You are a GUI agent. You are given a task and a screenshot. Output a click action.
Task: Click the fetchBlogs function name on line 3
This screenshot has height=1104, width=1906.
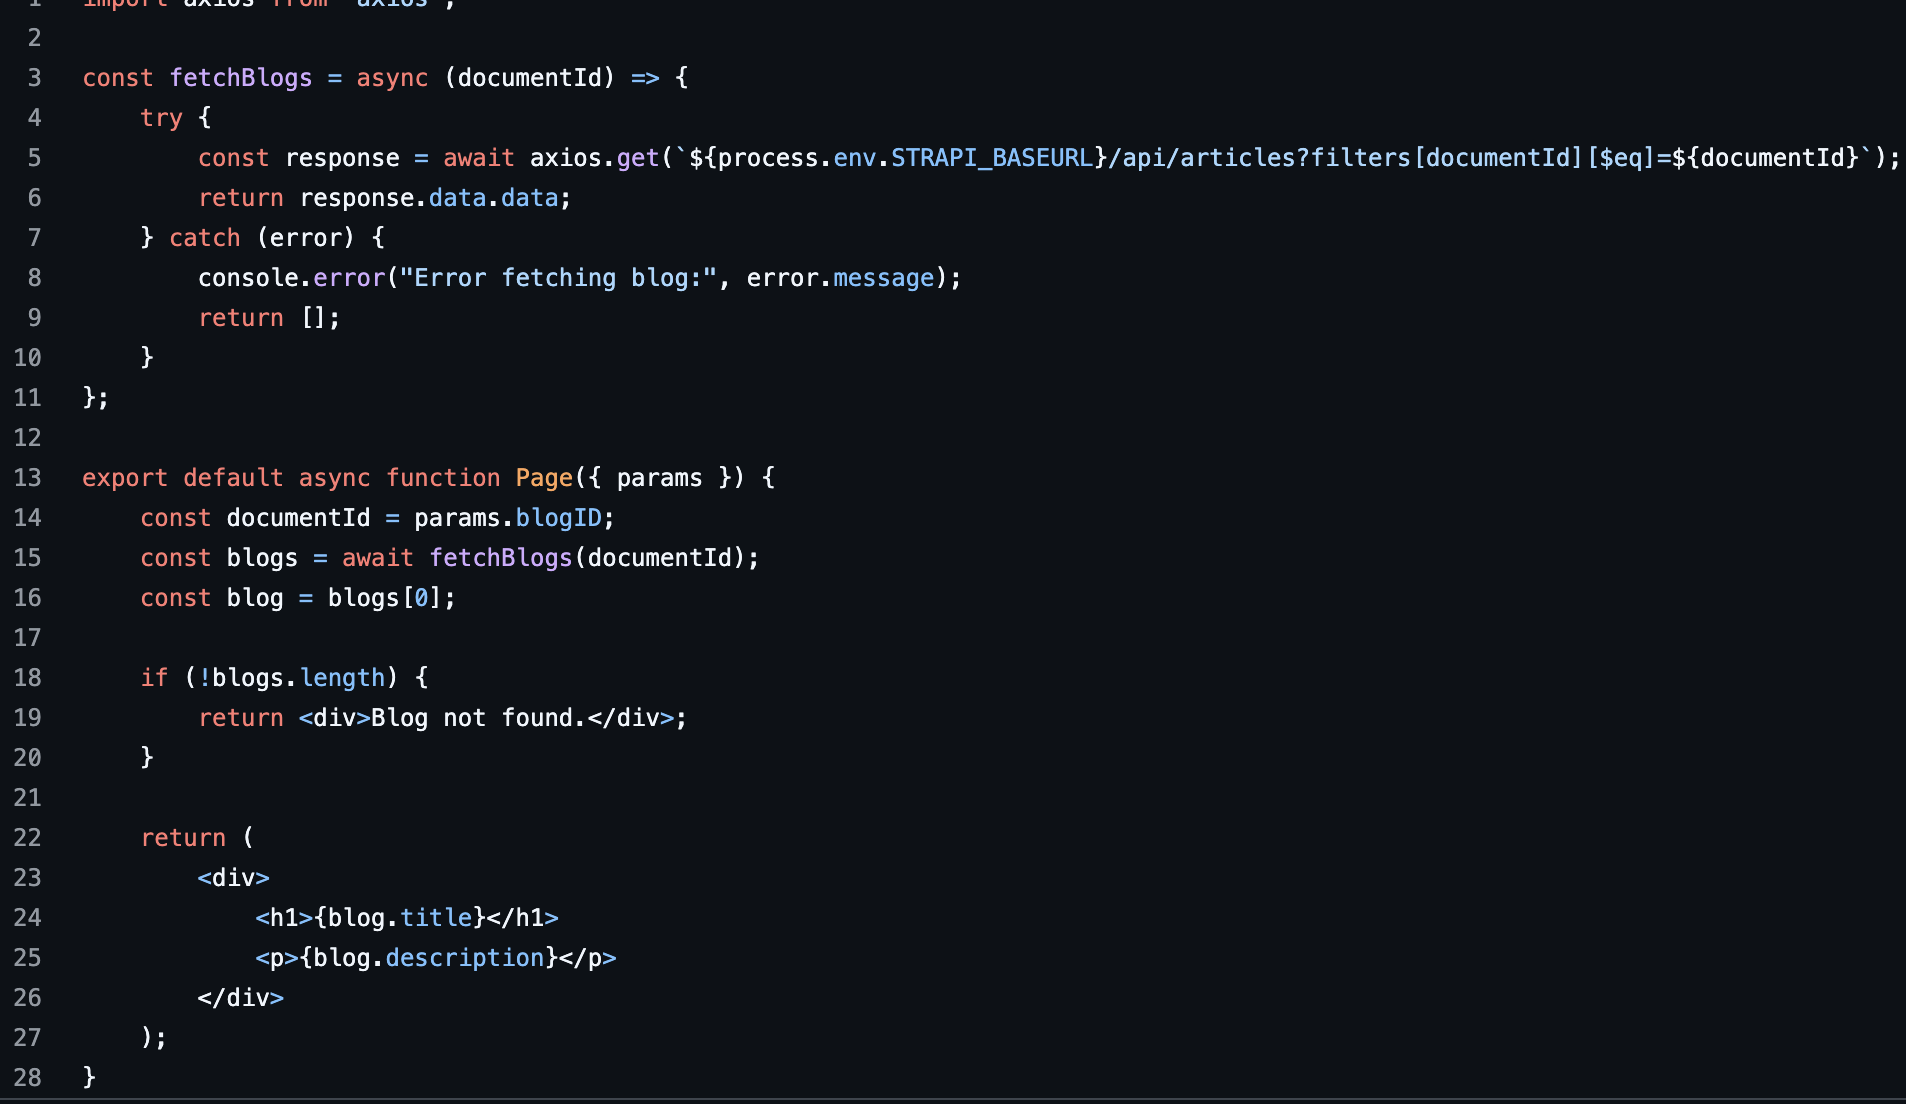click(x=241, y=78)
